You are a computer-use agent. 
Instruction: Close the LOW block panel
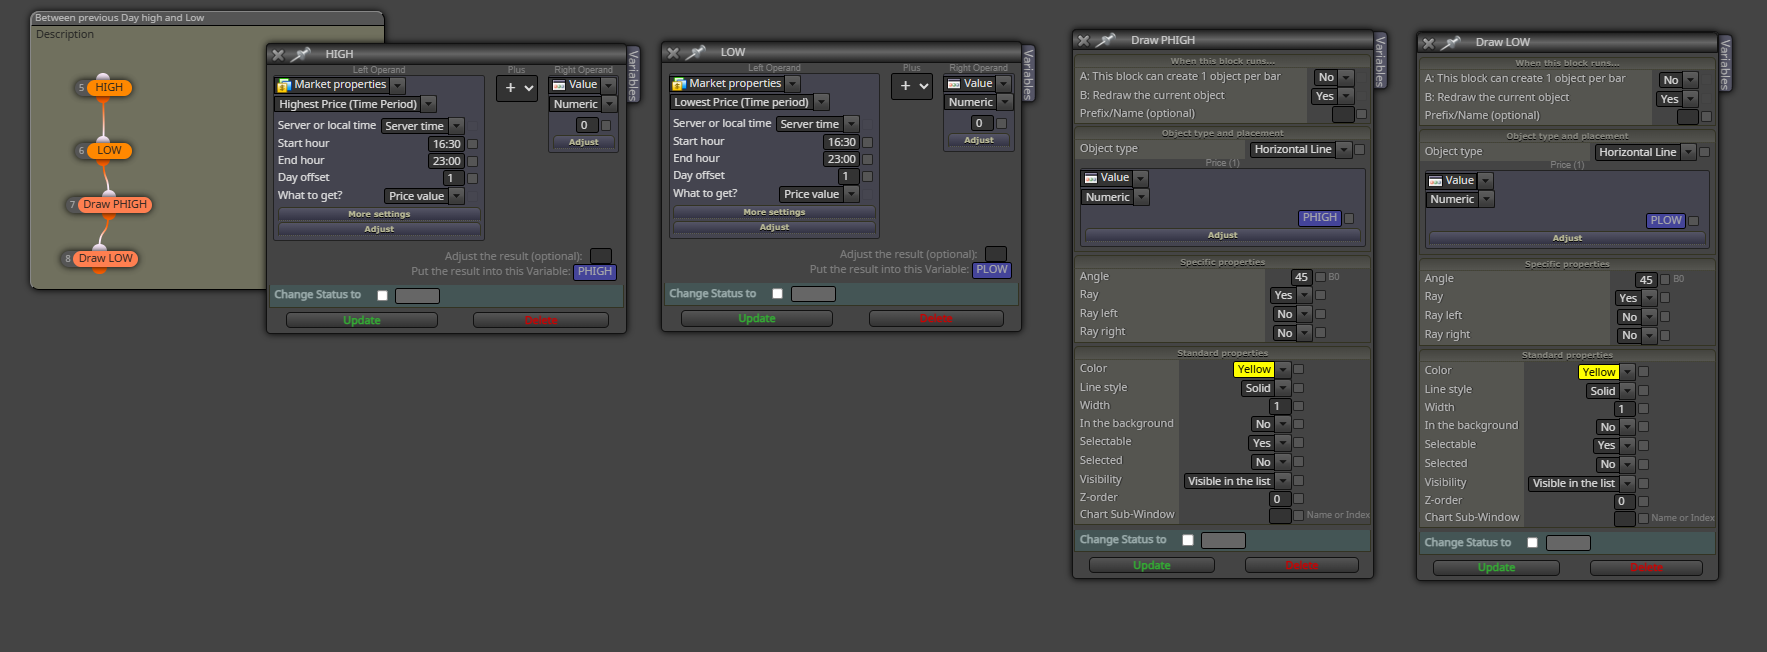(673, 53)
